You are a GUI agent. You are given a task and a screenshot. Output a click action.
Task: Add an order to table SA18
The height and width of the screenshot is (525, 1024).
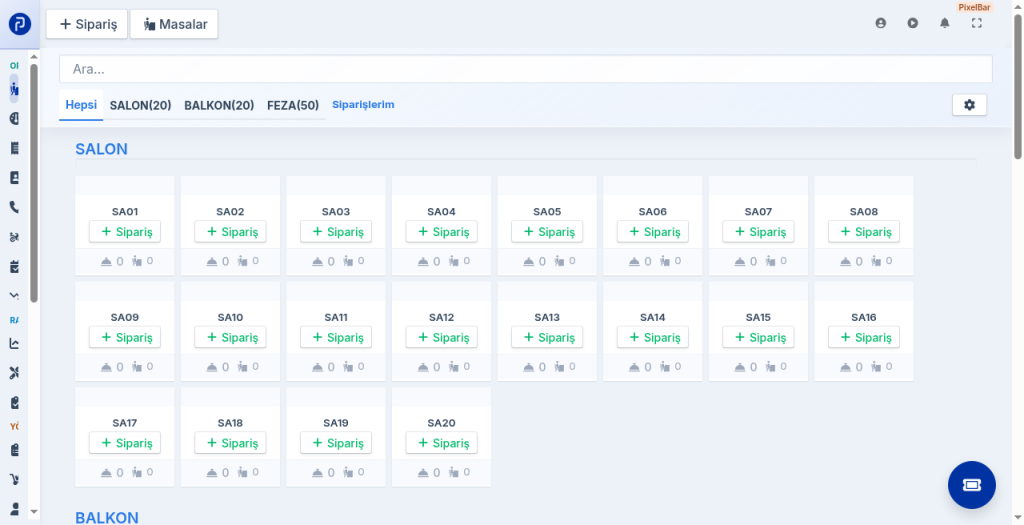(x=230, y=443)
